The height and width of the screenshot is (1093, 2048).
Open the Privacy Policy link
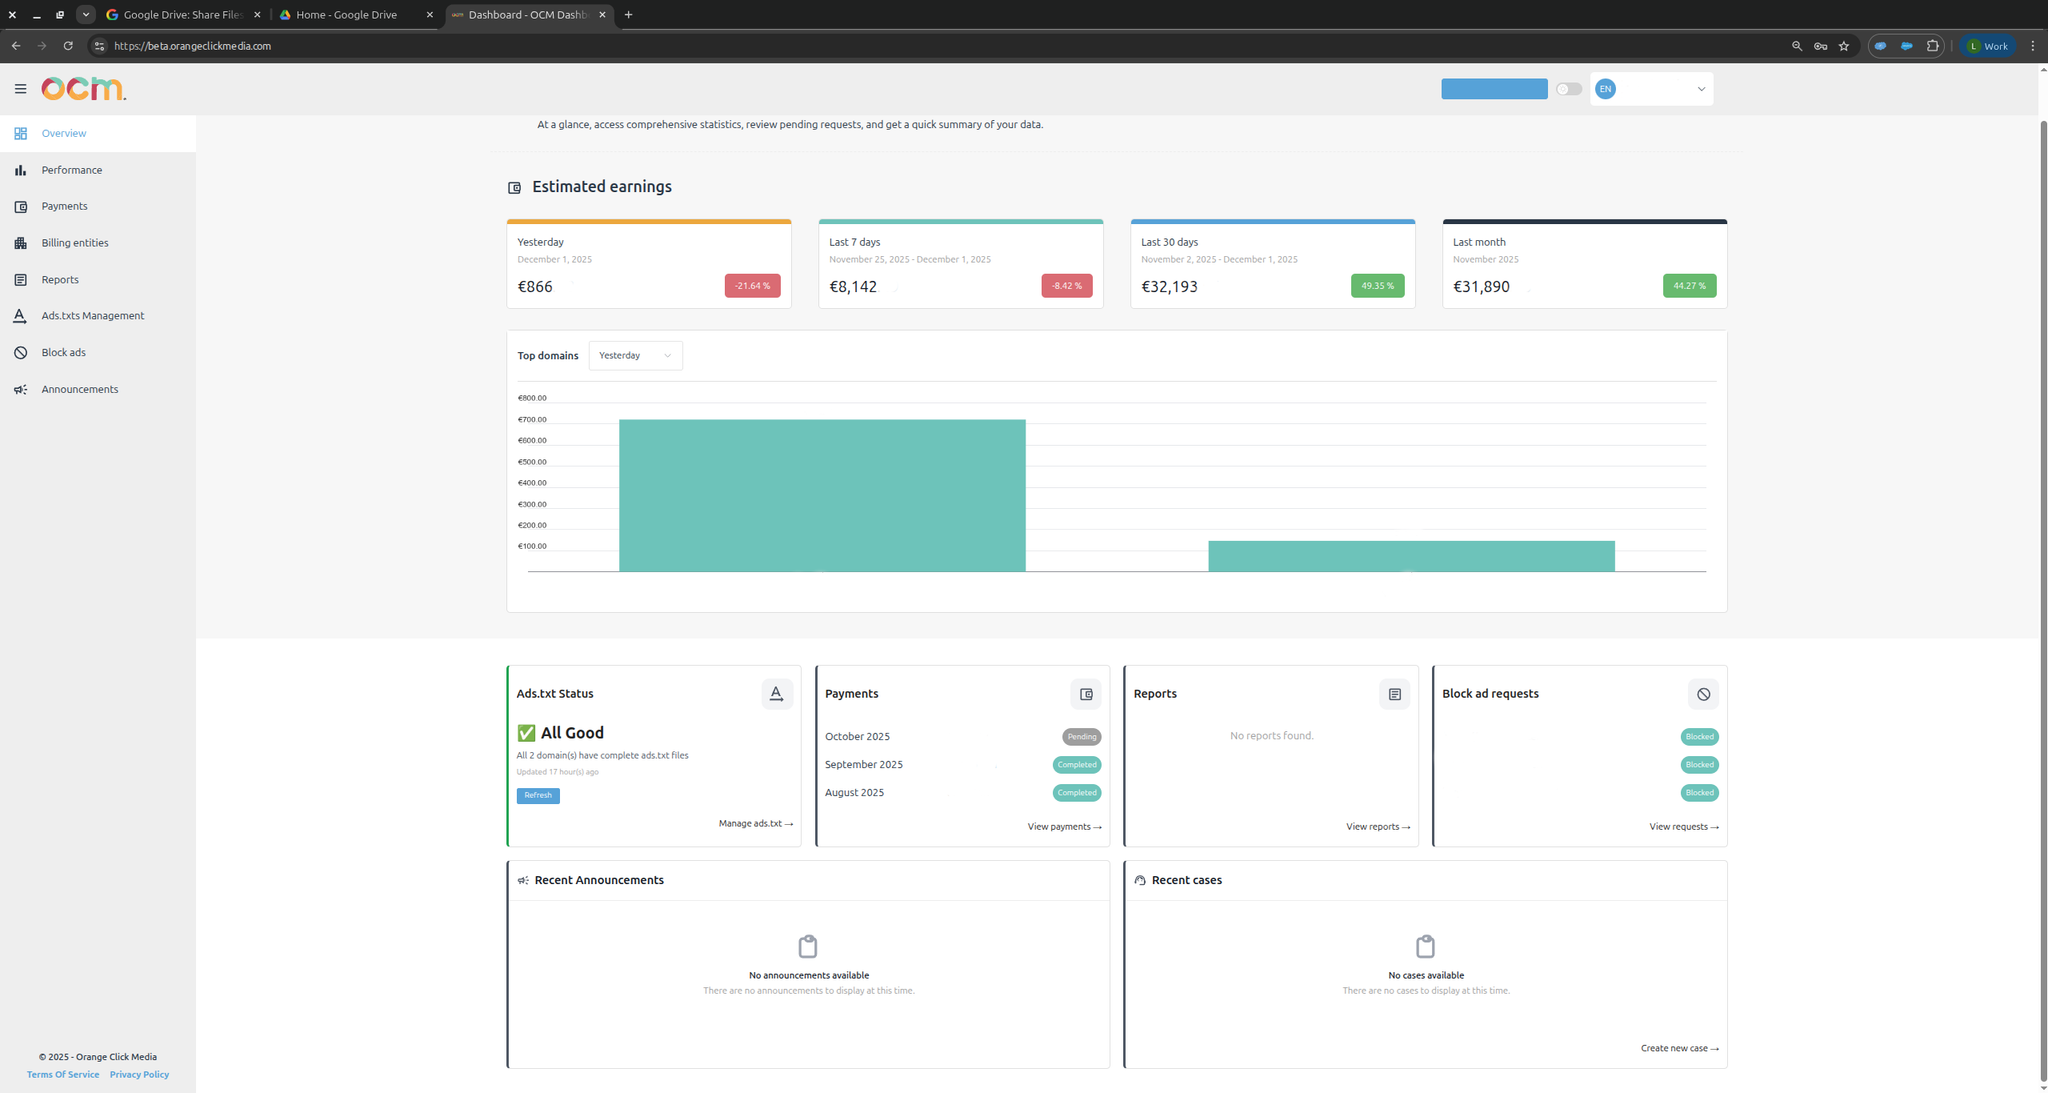(139, 1074)
